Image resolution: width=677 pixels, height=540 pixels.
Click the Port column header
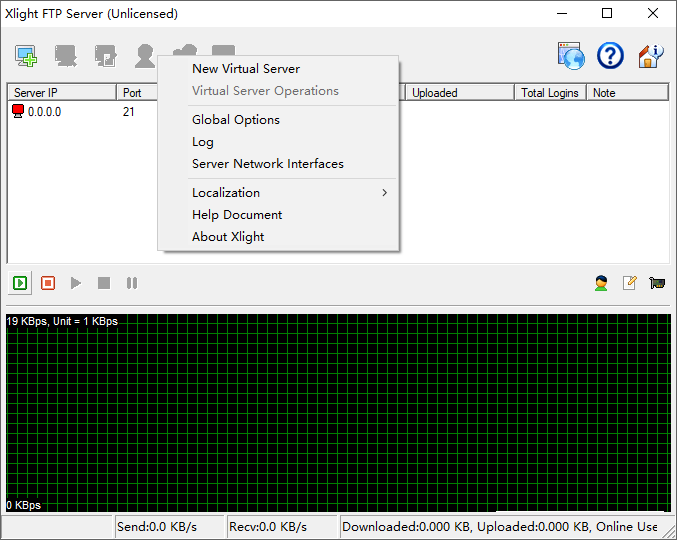click(x=137, y=93)
